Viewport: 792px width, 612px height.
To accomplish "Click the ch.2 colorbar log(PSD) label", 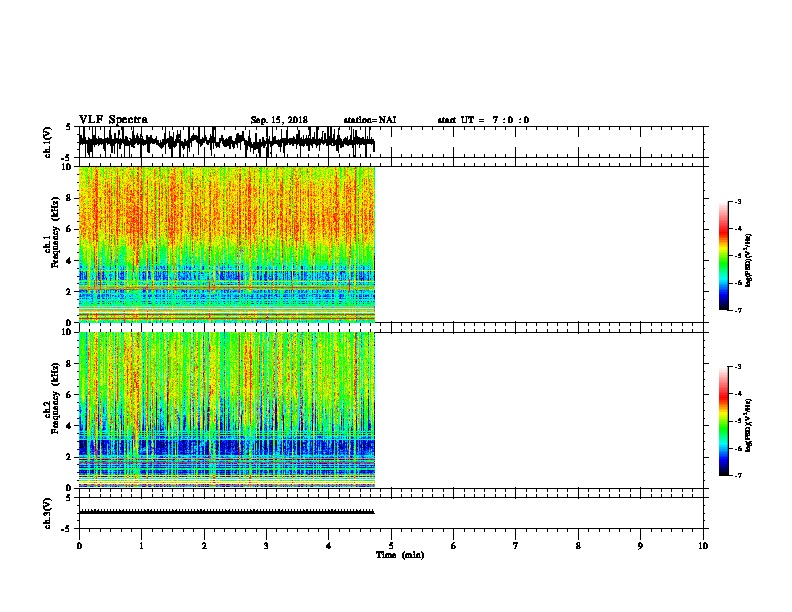I will click(x=748, y=425).
